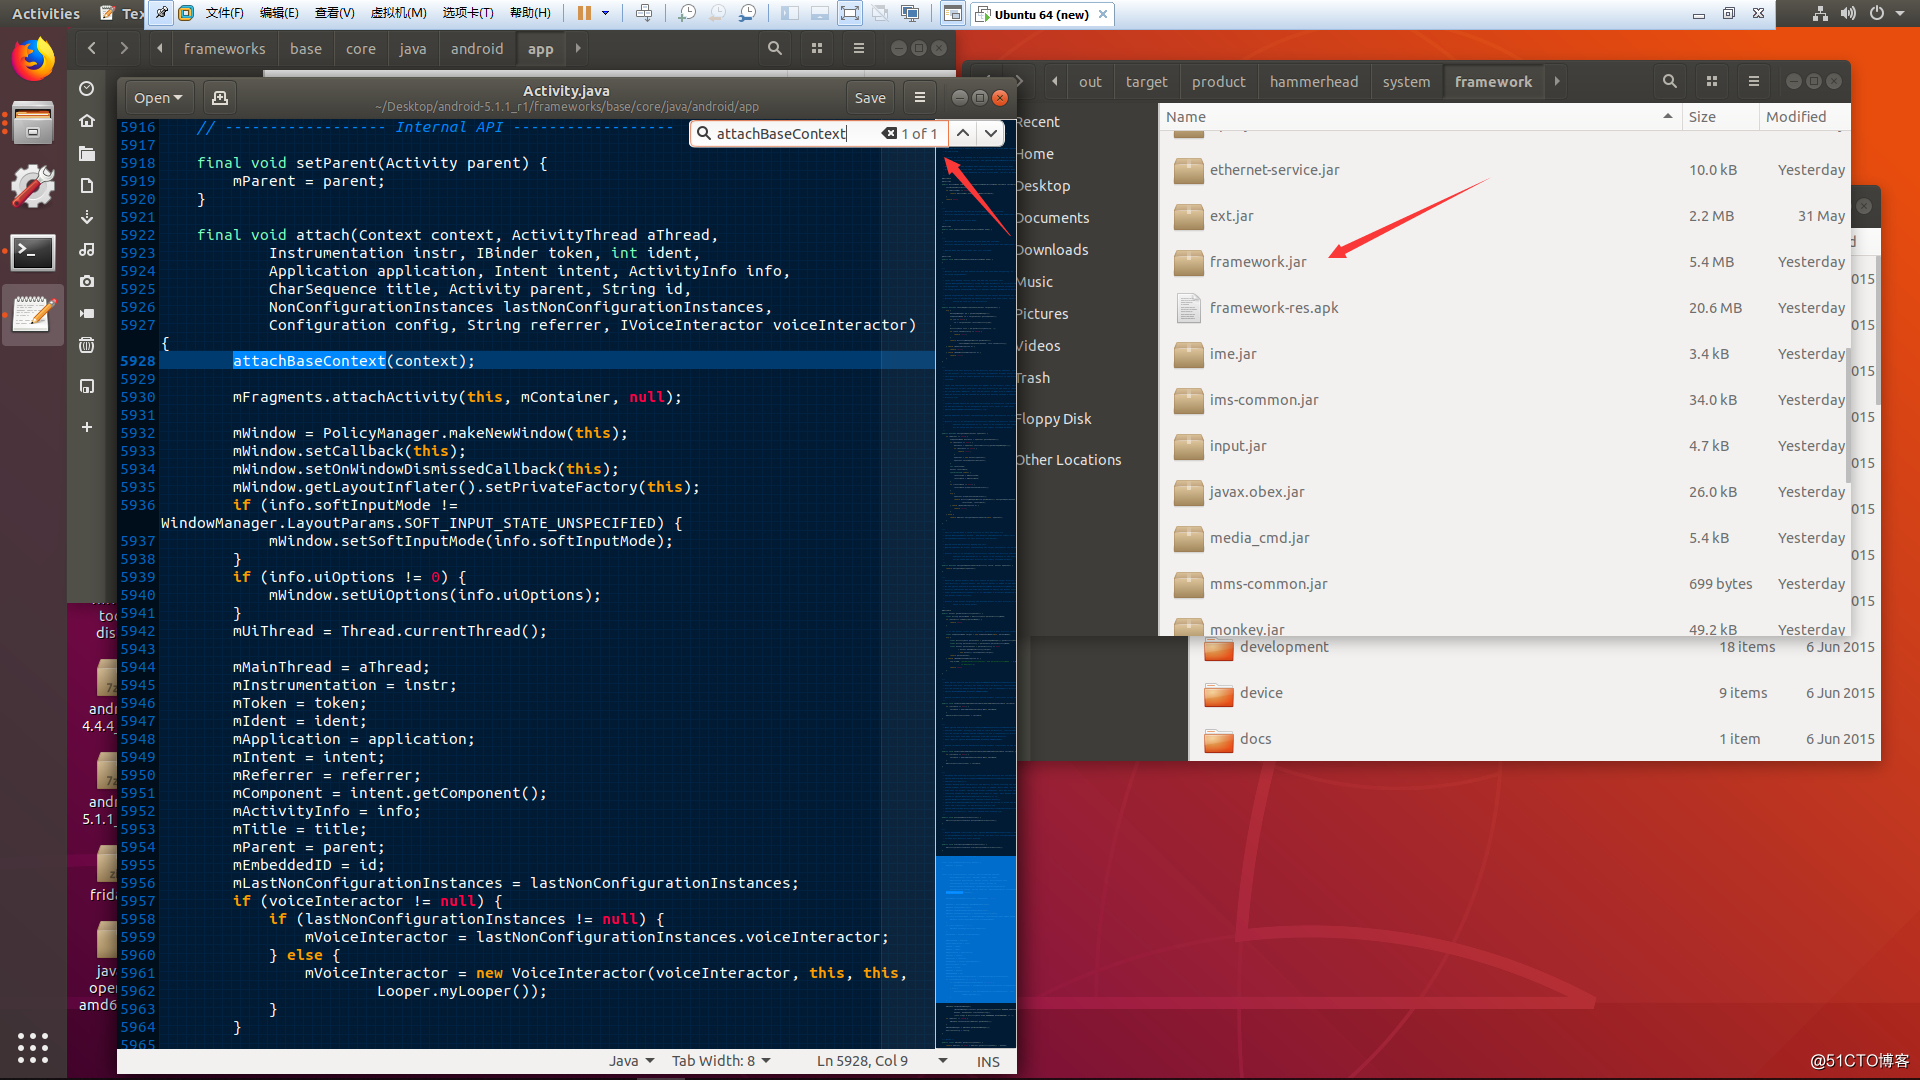This screenshot has height=1080, width=1920.
Task: Select framework.jar in file list
Action: tap(1257, 262)
